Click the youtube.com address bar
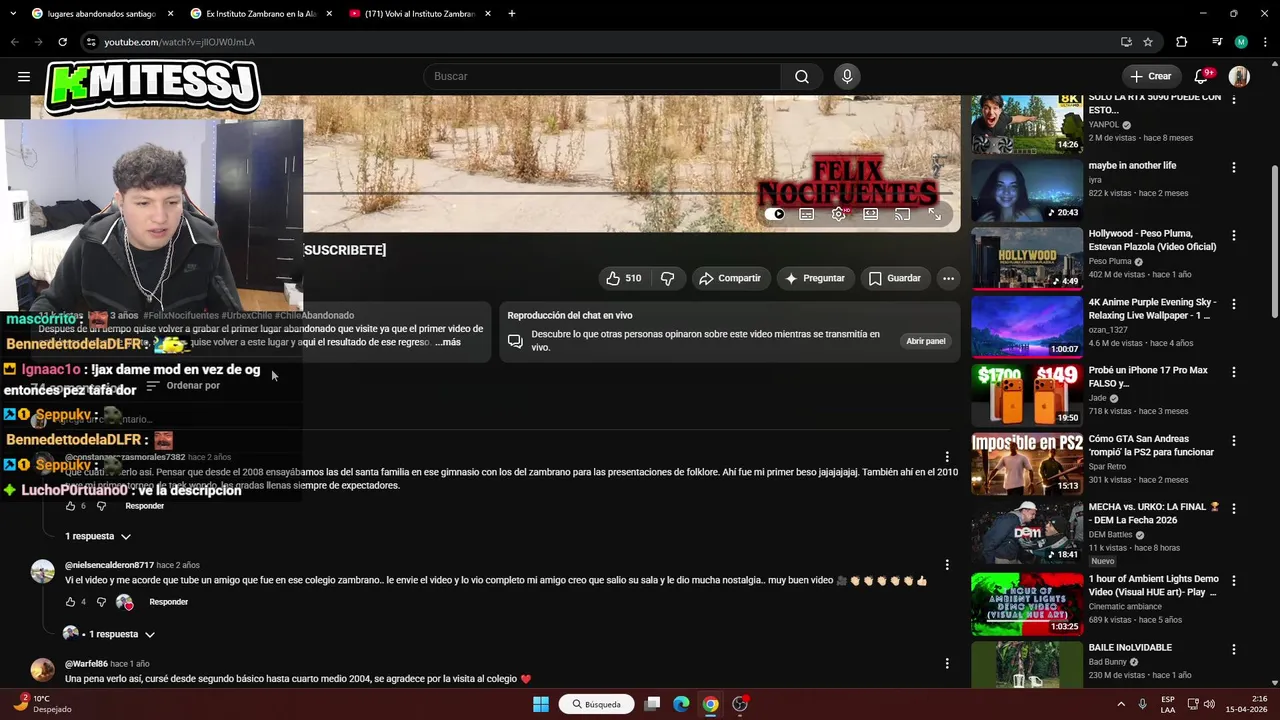The width and height of the screenshot is (1280, 720). [x=600, y=42]
